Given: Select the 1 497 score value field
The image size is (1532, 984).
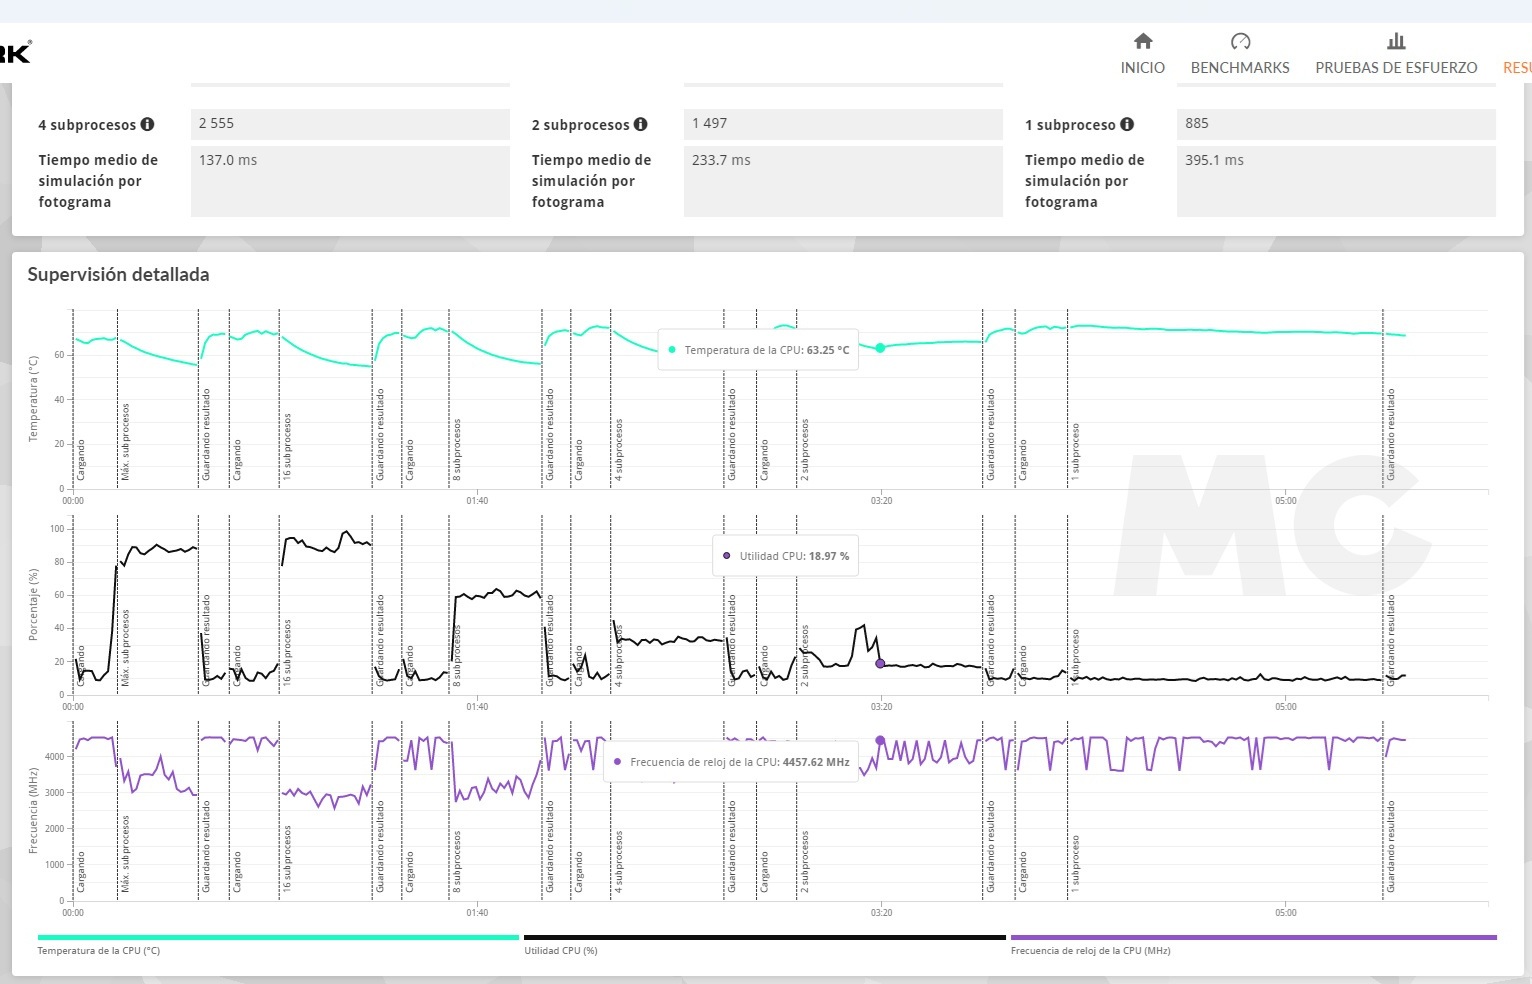Looking at the screenshot, I should pyautogui.click(x=843, y=124).
